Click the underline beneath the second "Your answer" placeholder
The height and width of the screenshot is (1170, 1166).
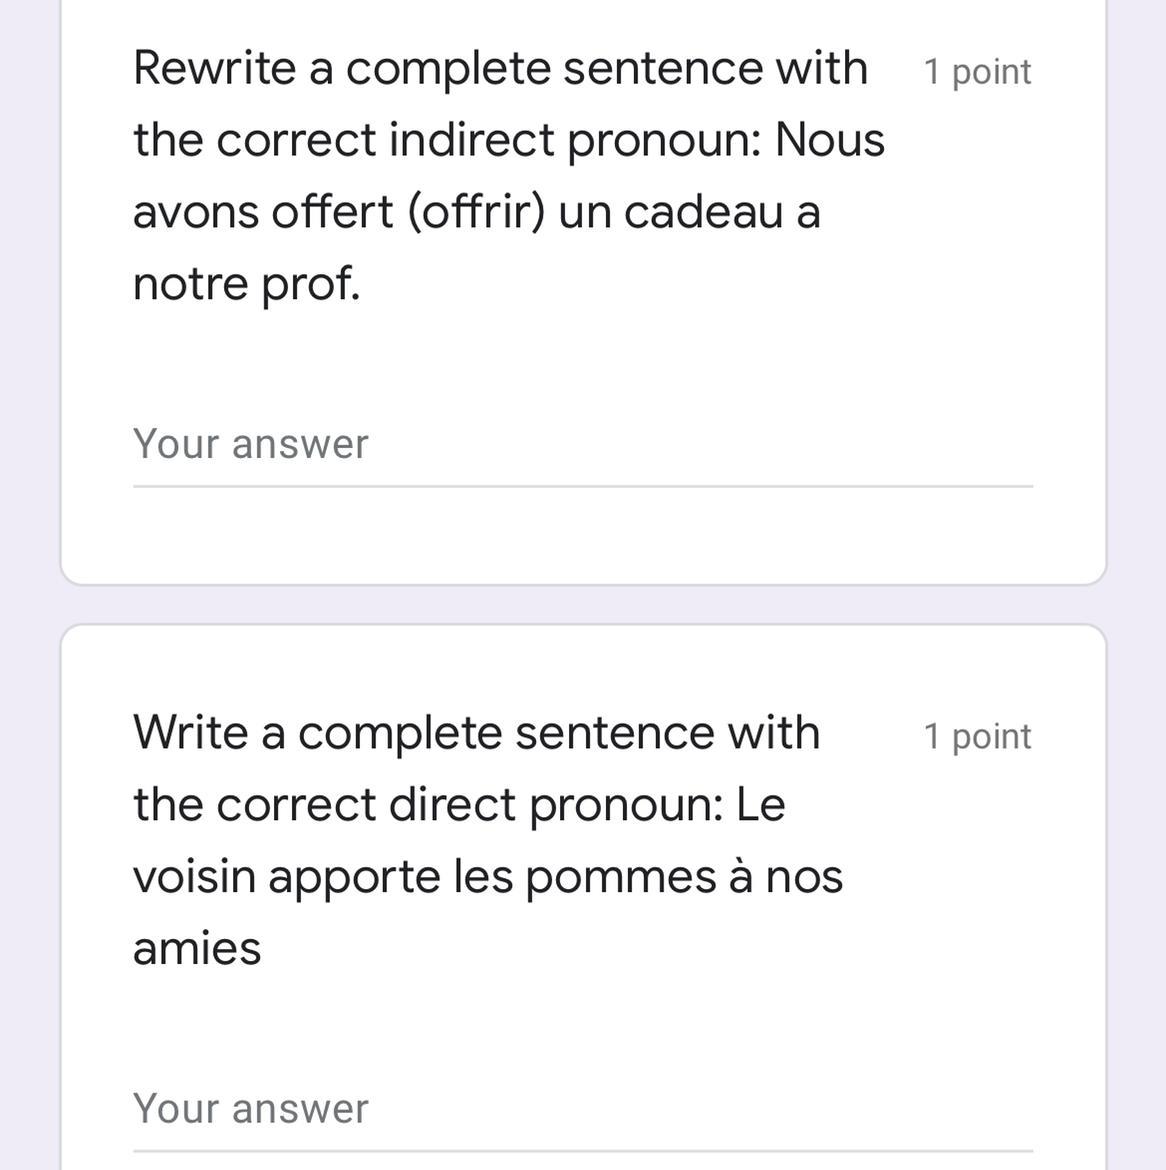pos(583,1151)
